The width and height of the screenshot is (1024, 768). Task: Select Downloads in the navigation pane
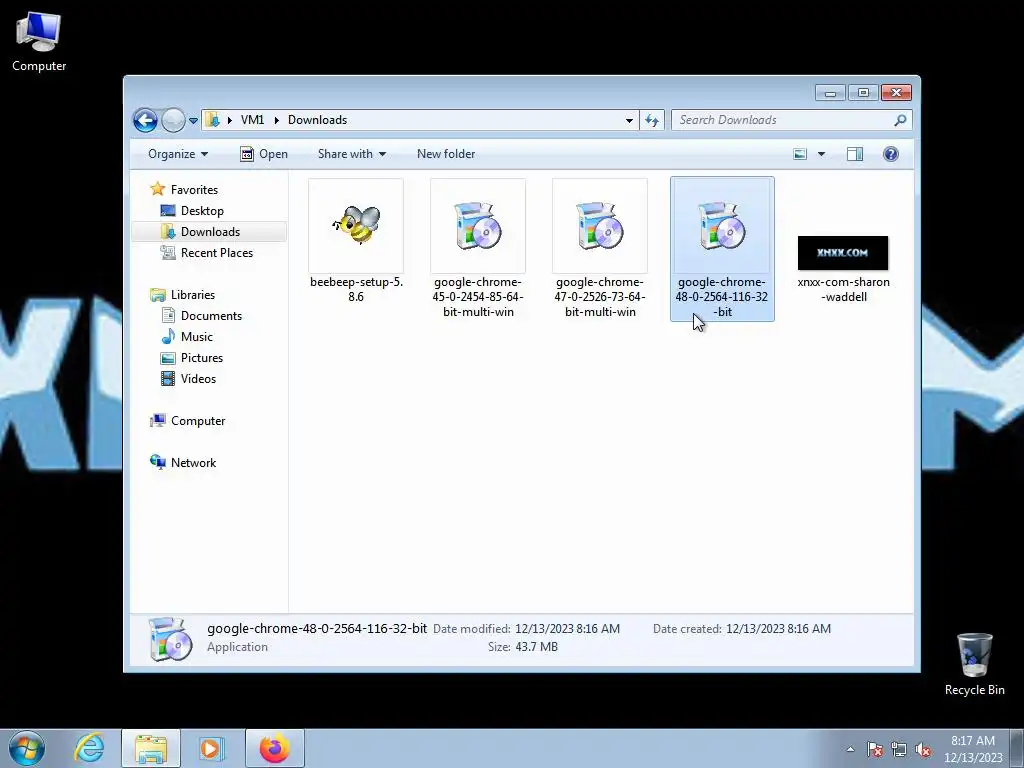210,232
